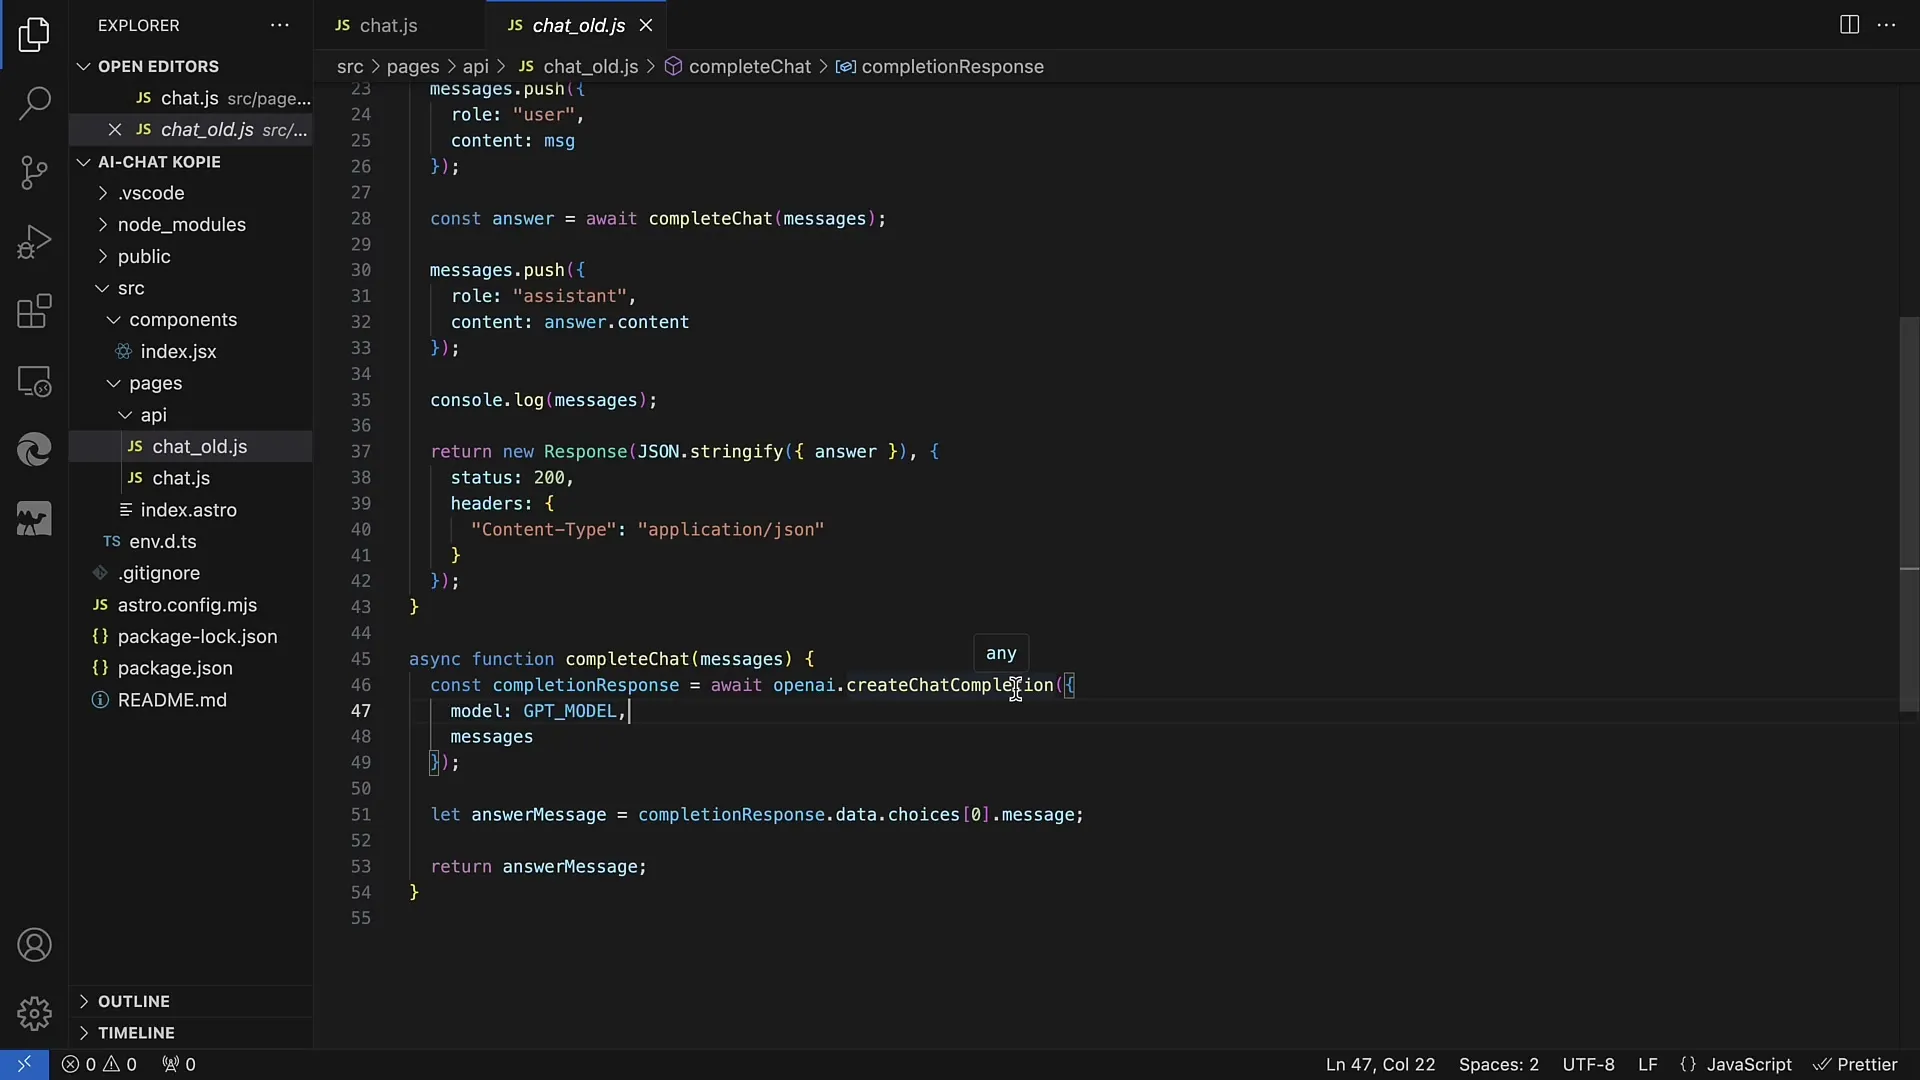Image resolution: width=1920 pixels, height=1080 pixels.
Task: Click the UTF-8 encoding indicator
Action: pos(1588,1064)
